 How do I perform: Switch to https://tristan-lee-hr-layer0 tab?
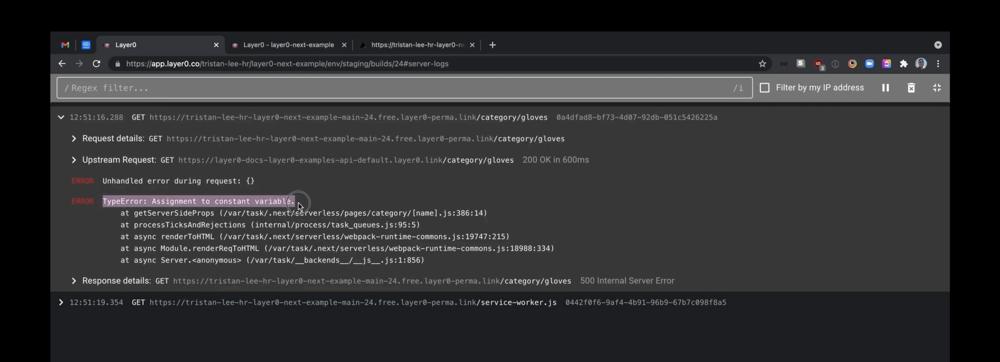click(x=417, y=45)
